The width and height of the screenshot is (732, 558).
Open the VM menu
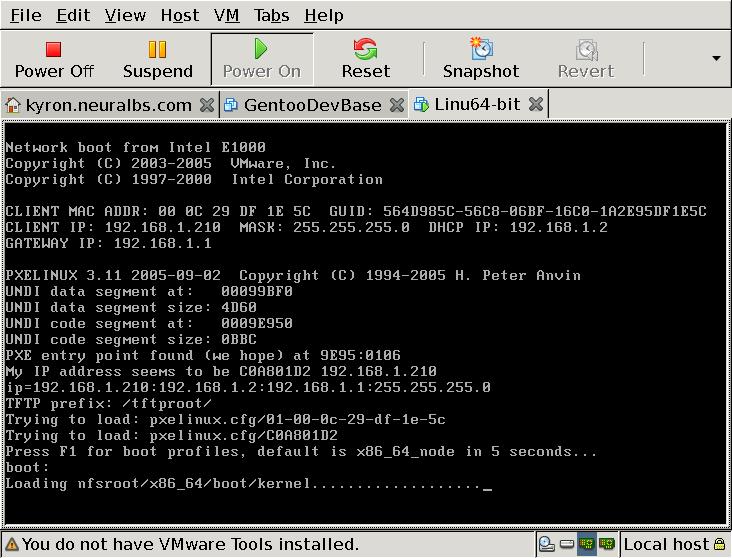click(x=226, y=15)
